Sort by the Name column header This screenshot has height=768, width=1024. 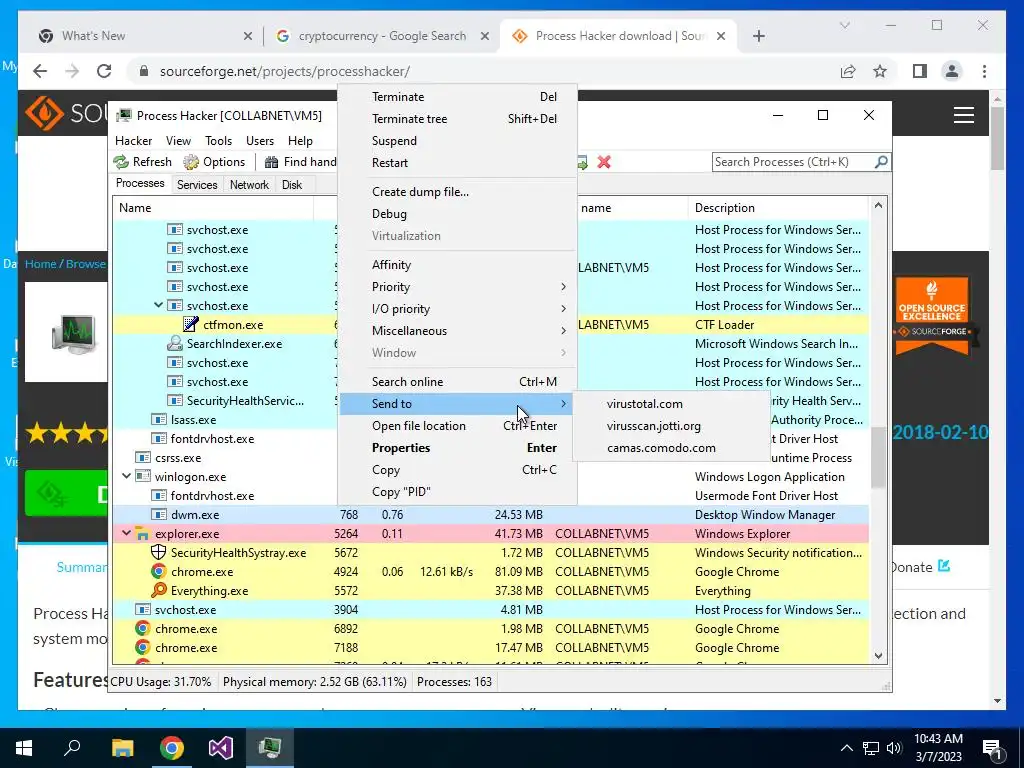(213, 208)
